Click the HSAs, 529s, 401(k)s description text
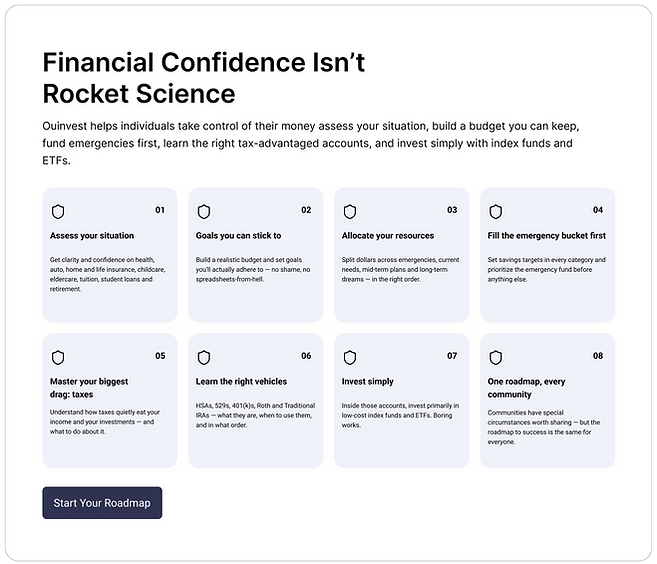This screenshot has height=564, width=657. [255, 415]
